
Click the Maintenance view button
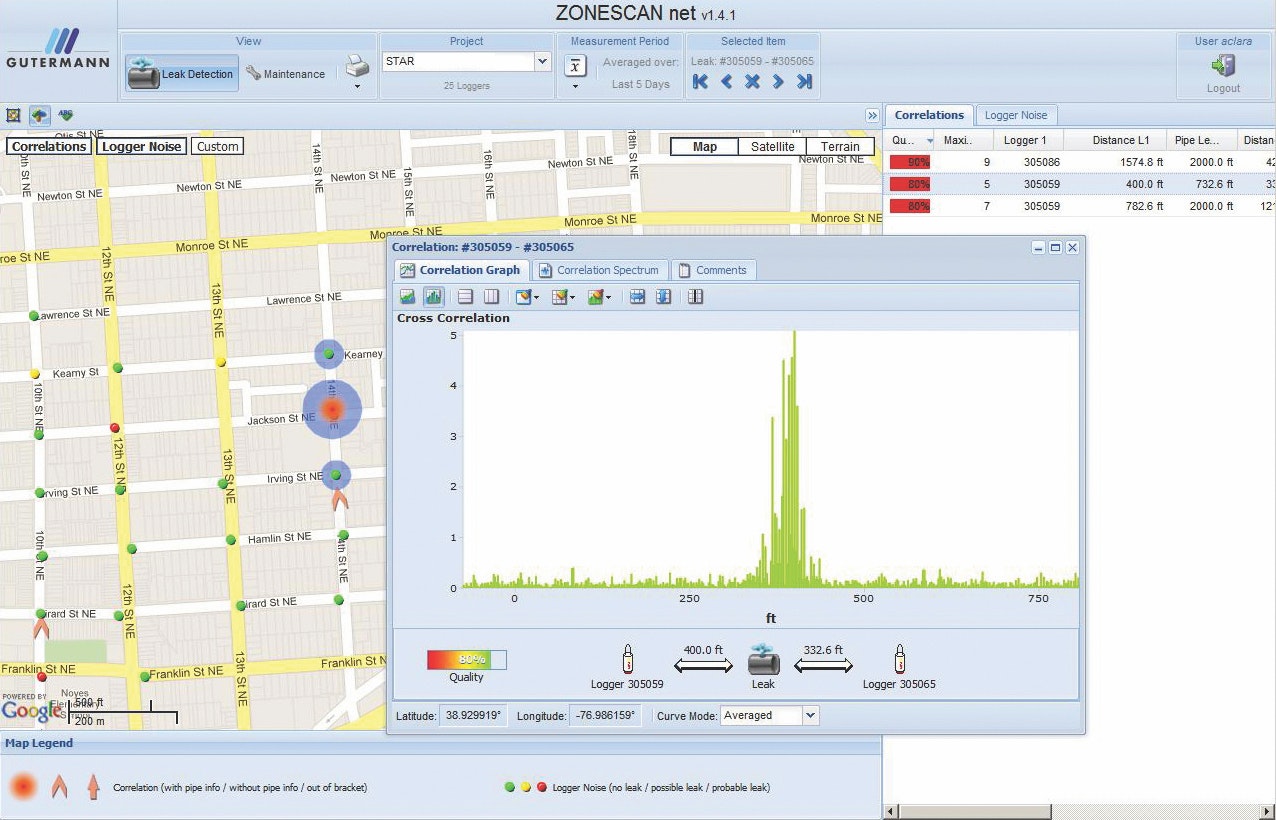click(x=286, y=74)
